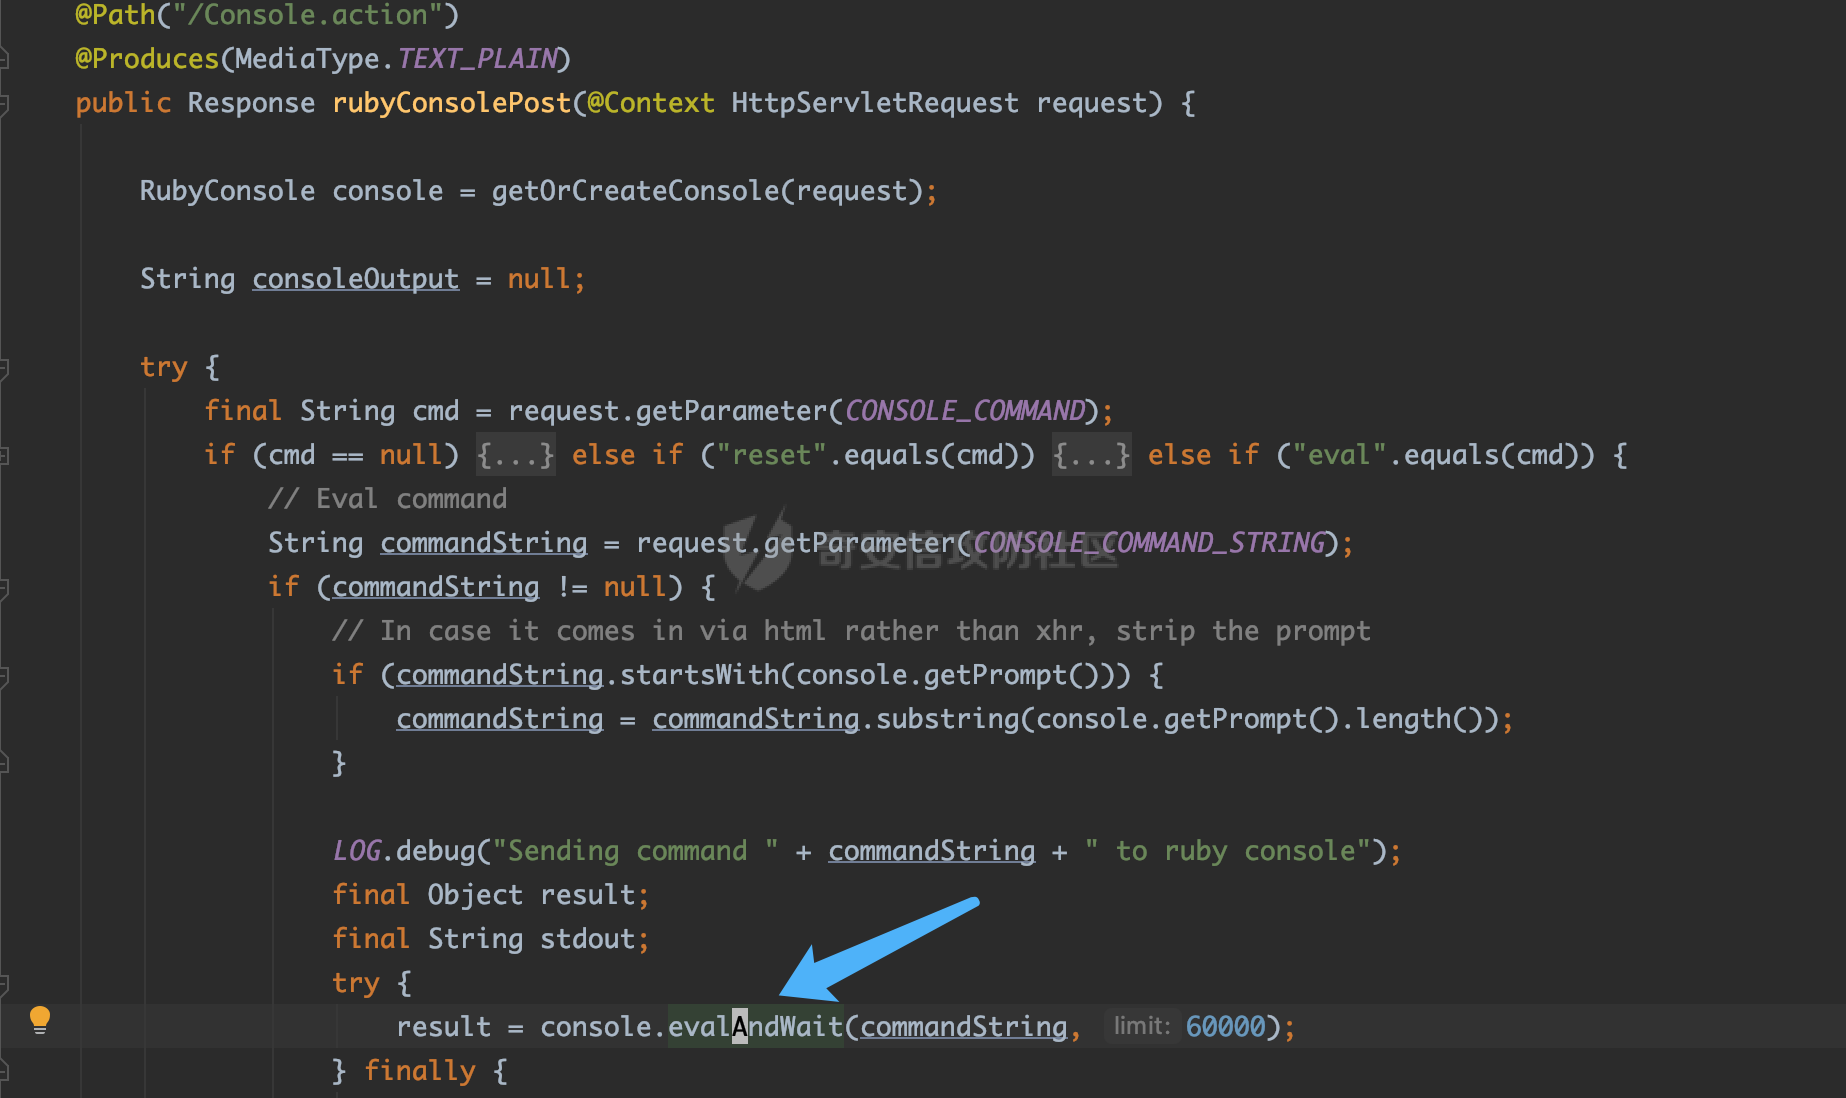Fold the if (commandString != null) block in gutter
The width and height of the screenshot is (1846, 1098).
4,588
